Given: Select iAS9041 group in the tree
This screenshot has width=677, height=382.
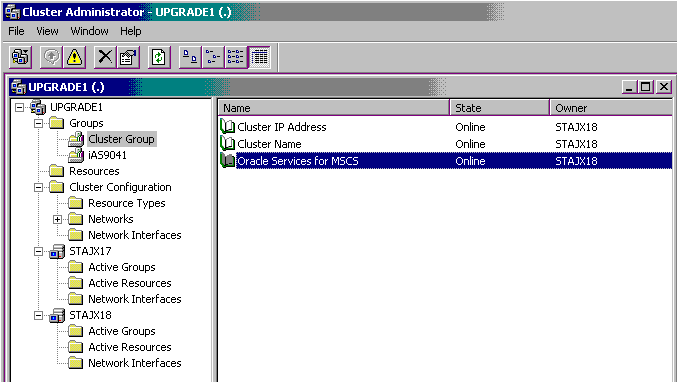Looking at the screenshot, I should click(x=108, y=155).
